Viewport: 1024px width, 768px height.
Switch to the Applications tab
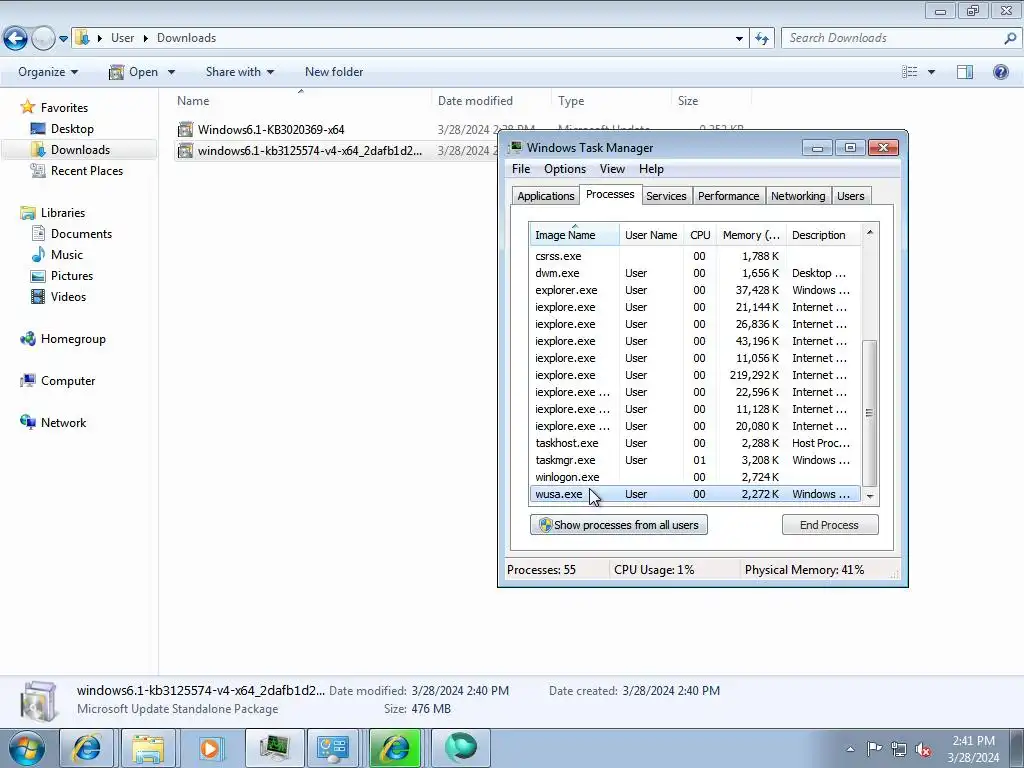coord(545,196)
